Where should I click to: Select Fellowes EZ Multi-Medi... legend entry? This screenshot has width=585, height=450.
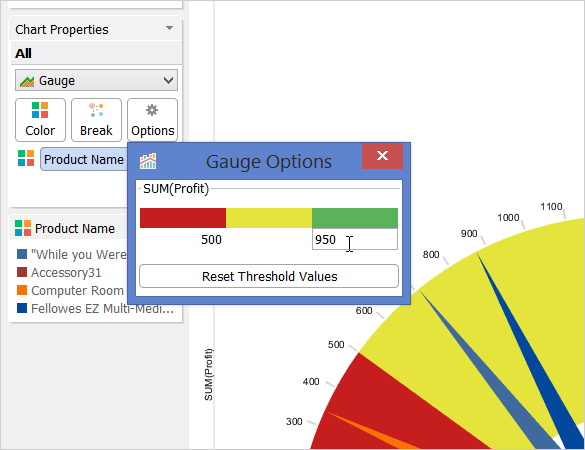click(x=102, y=308)
